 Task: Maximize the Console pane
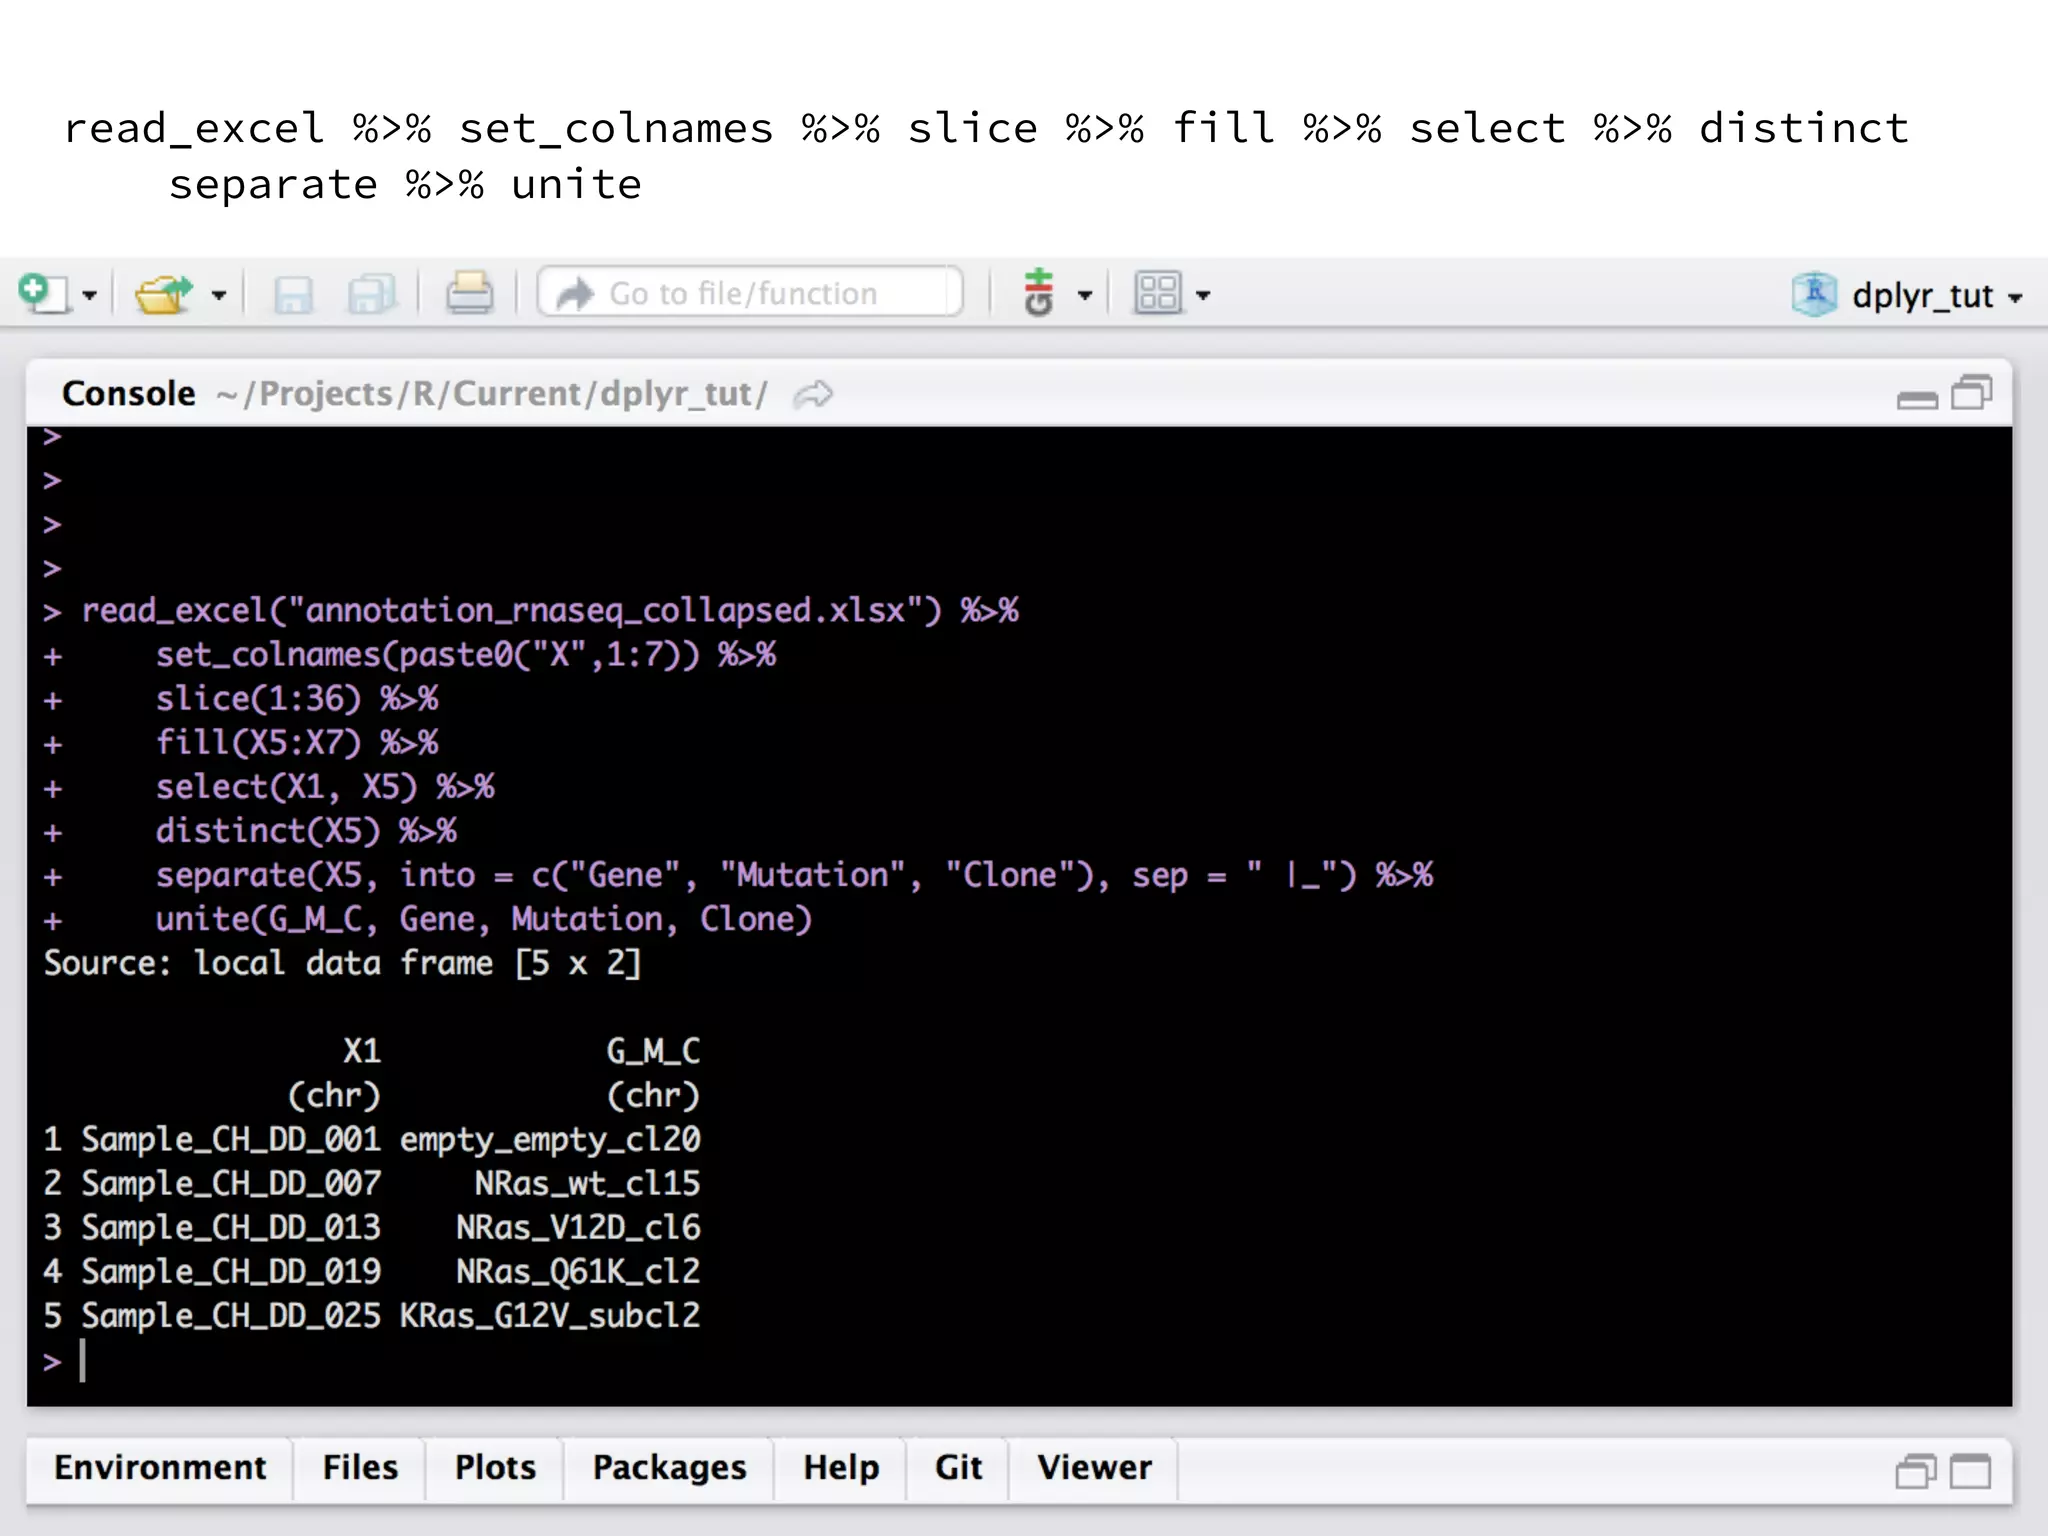1972,392
